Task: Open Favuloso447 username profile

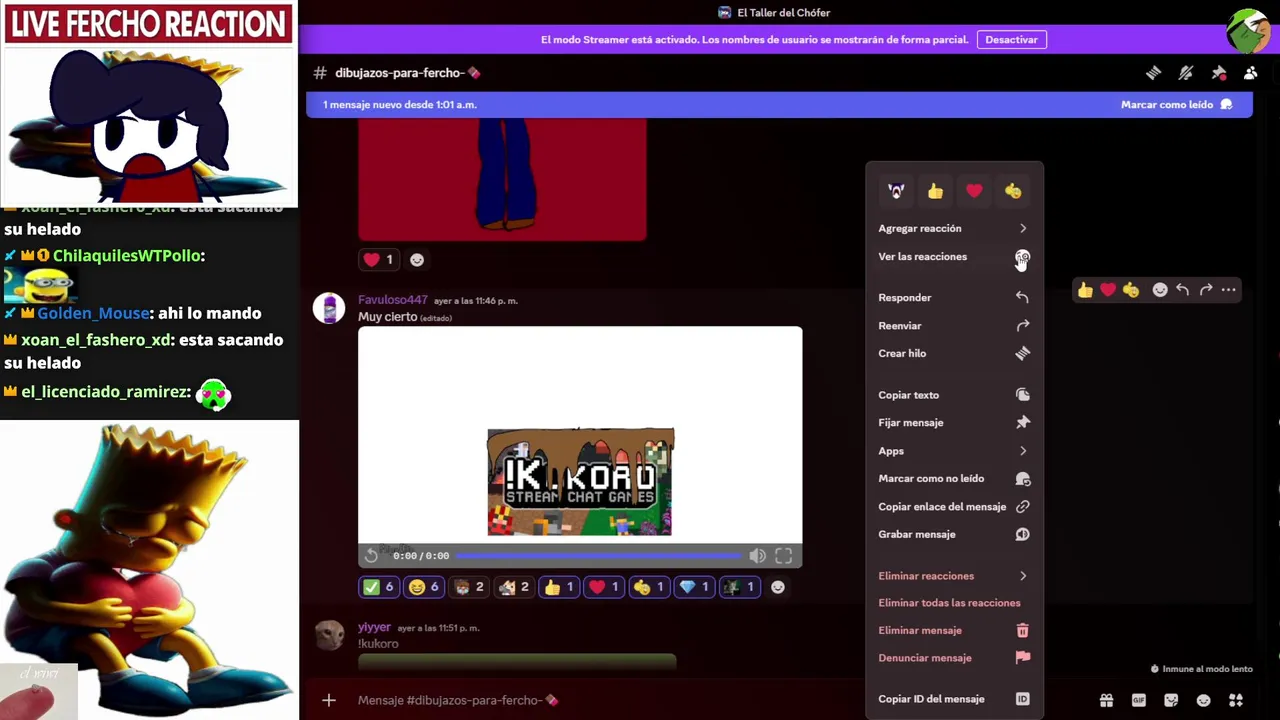Action: (x=393, y=300)
